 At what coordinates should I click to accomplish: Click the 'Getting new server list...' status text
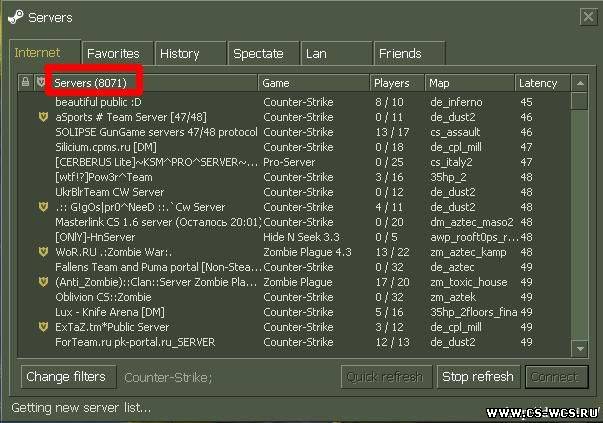pos(81,408)
